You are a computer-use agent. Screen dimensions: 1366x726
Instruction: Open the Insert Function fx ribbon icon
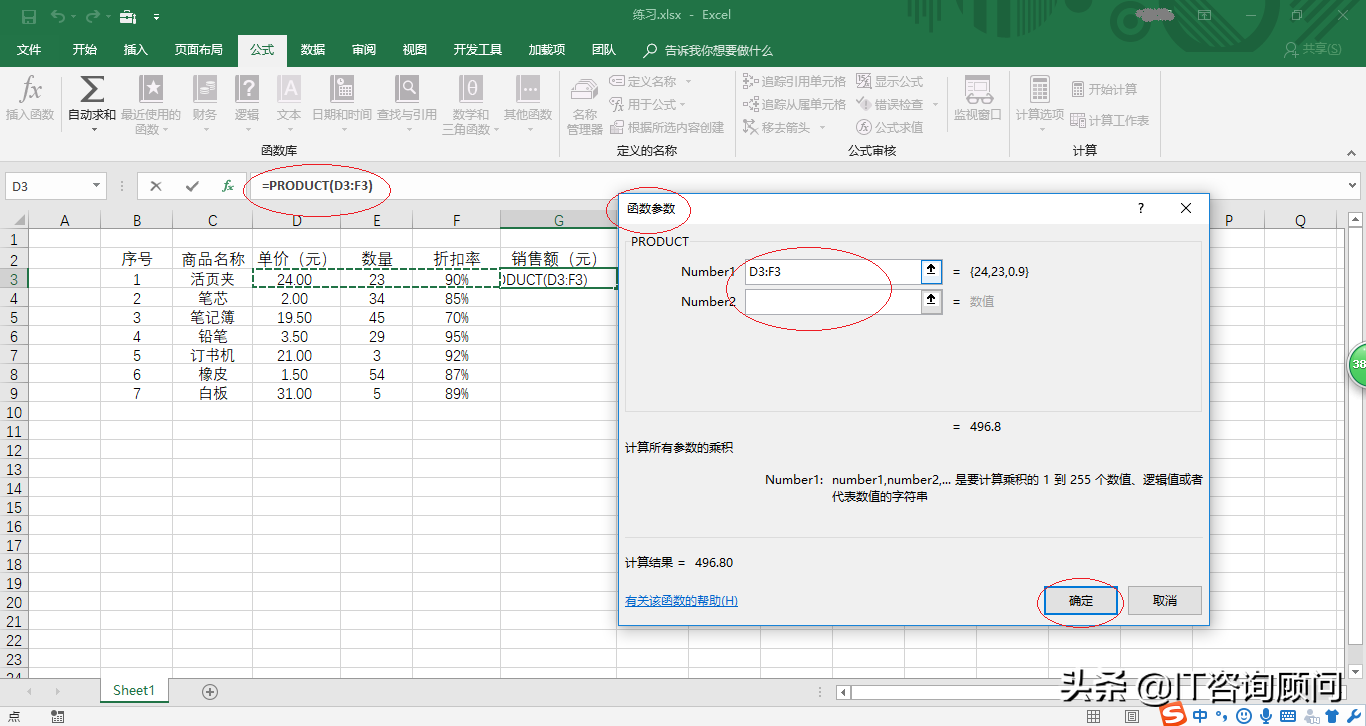31,90
